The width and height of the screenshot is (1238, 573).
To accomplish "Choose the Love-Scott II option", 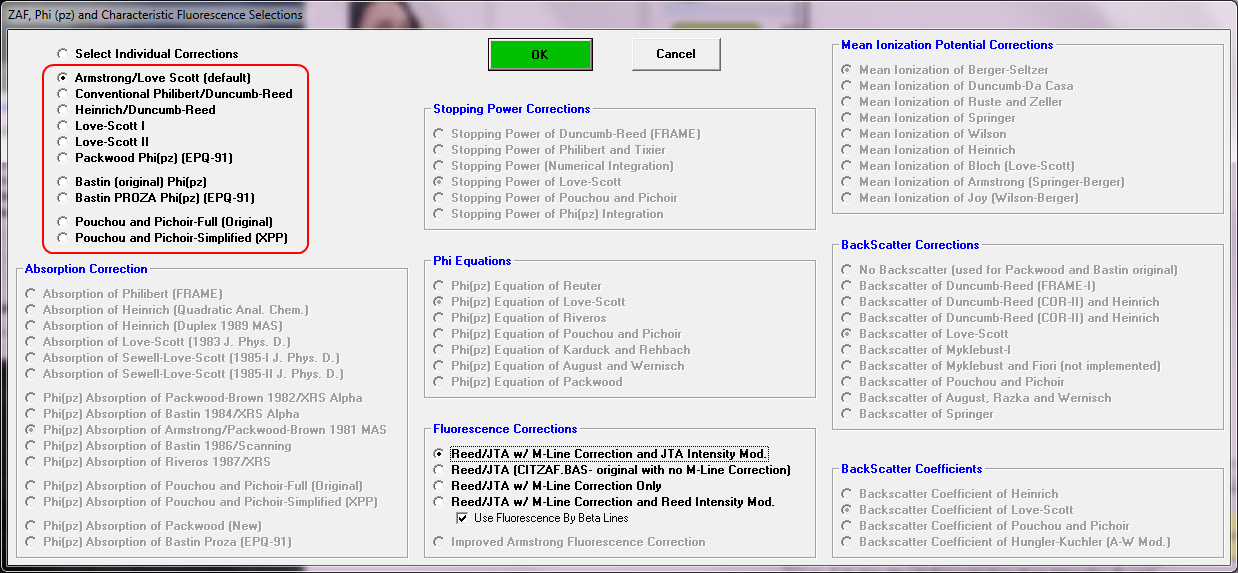I will click(x=64, y=142).
